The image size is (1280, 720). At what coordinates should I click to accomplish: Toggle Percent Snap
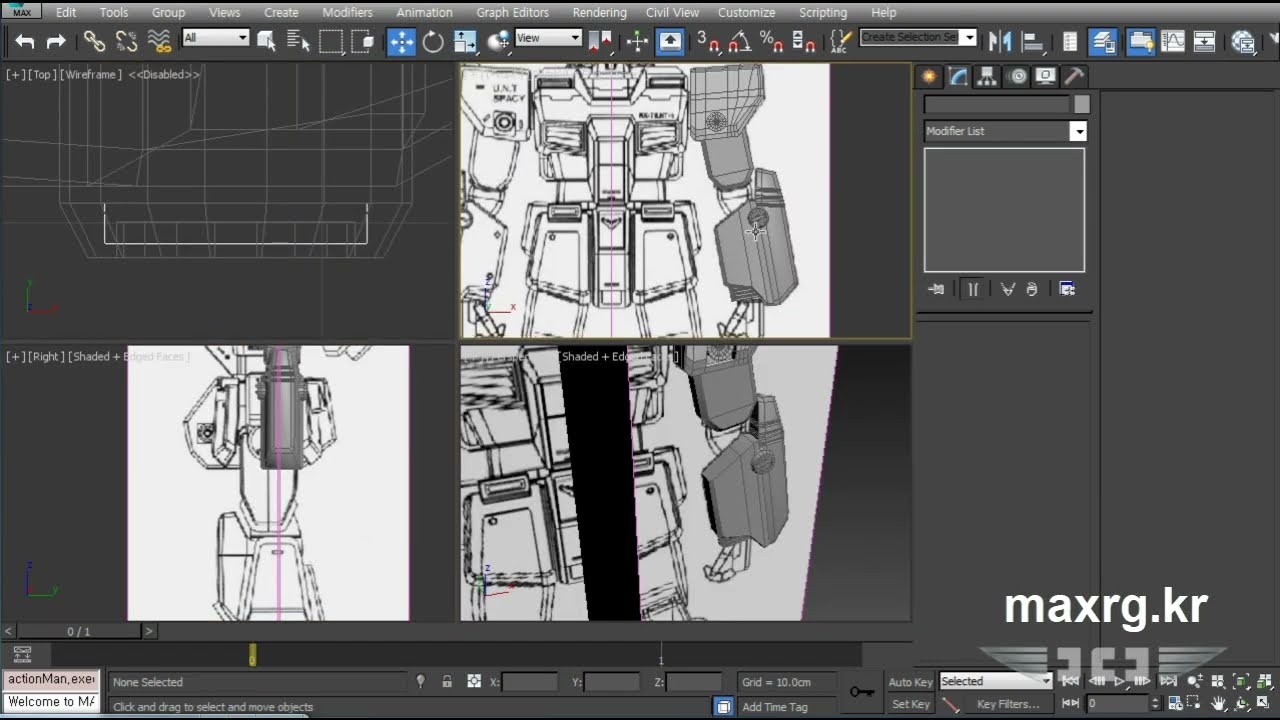coord(771,41)
